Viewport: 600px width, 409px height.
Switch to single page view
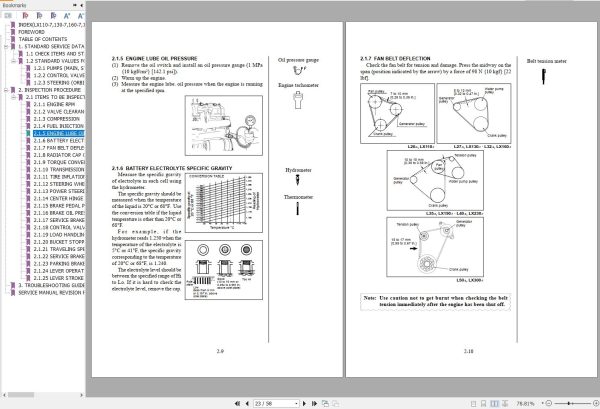[473, 403]
